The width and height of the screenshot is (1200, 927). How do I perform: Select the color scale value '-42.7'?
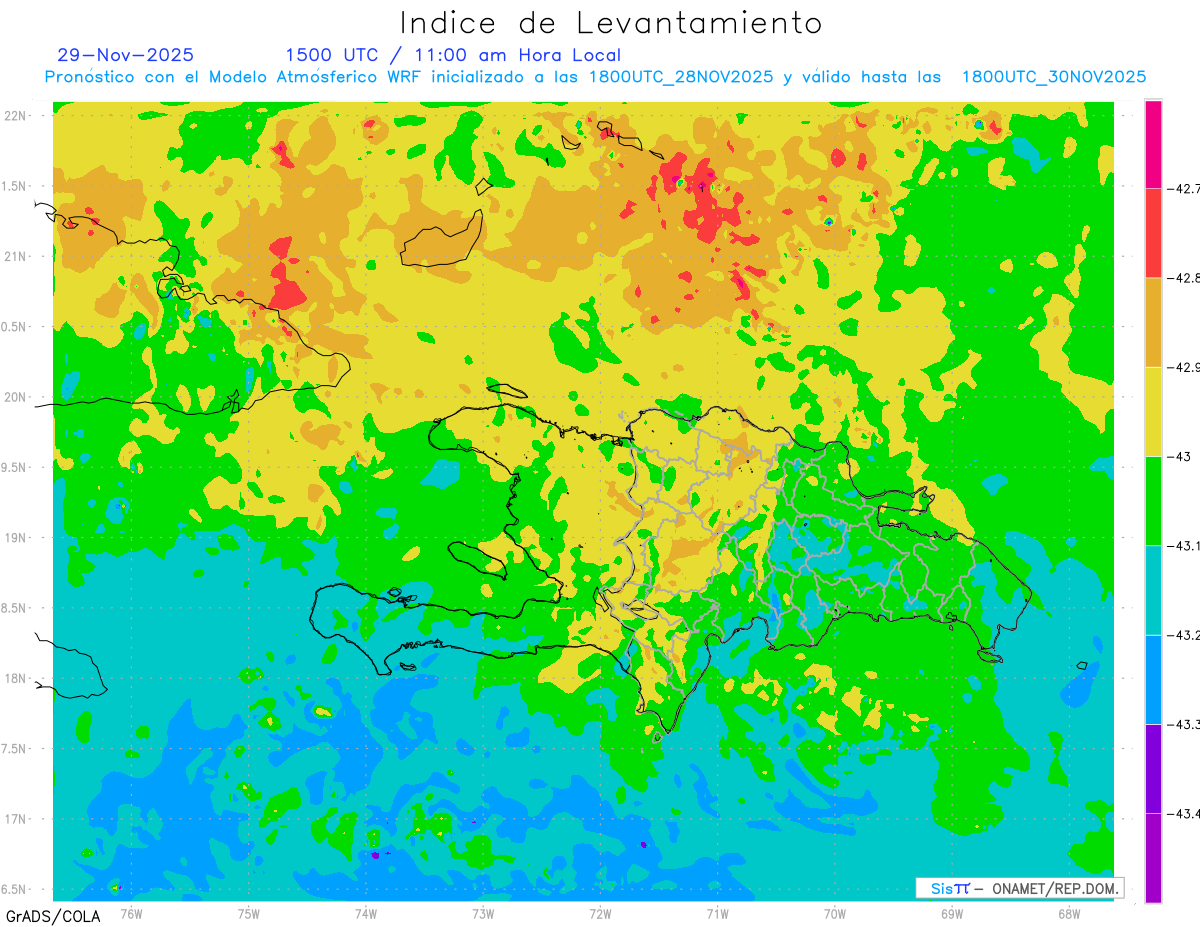click(1183, 188)
